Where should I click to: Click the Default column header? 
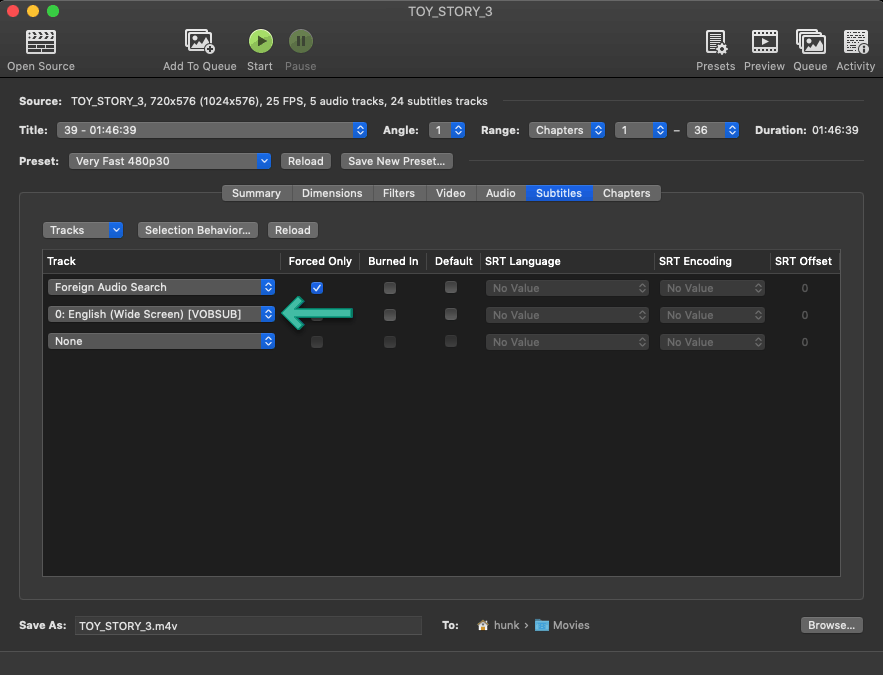pyautogui.click(x=453, y=261)
